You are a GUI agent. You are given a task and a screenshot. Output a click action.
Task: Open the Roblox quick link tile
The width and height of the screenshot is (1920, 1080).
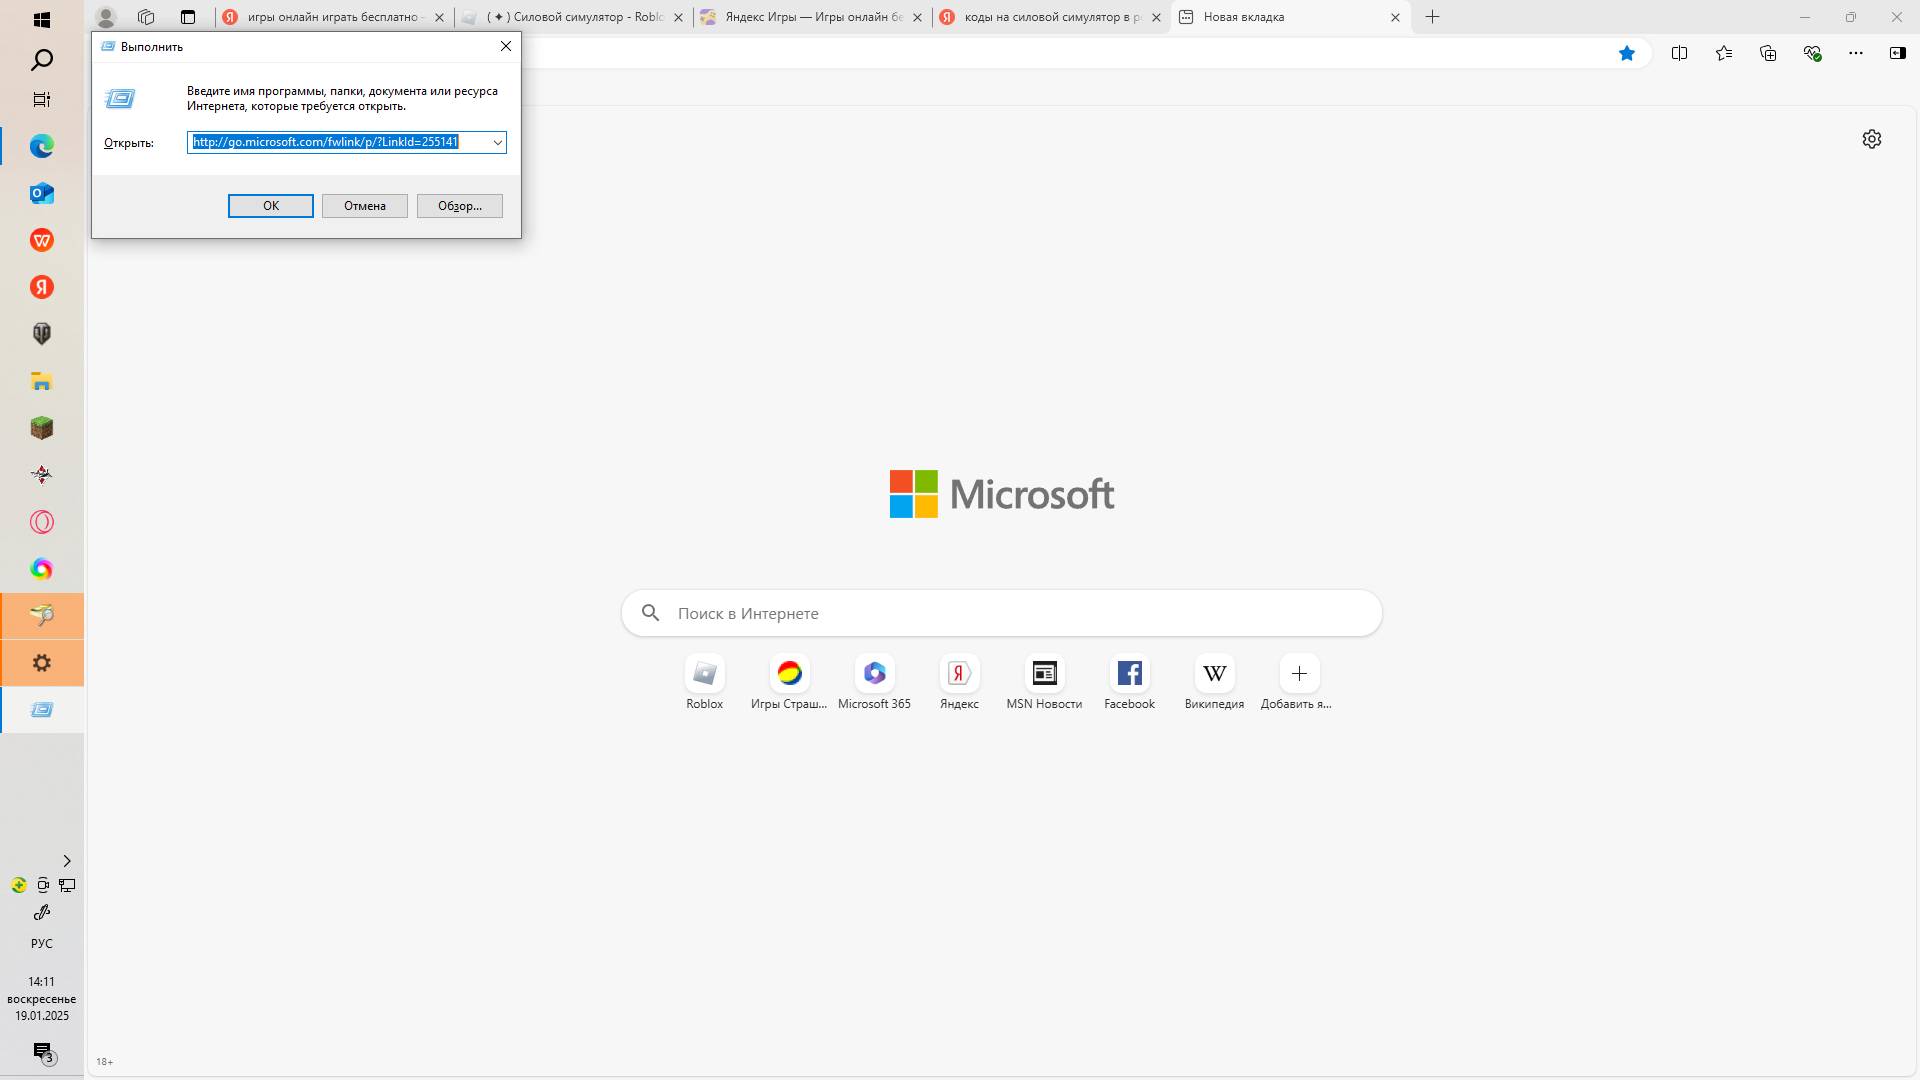704,673
